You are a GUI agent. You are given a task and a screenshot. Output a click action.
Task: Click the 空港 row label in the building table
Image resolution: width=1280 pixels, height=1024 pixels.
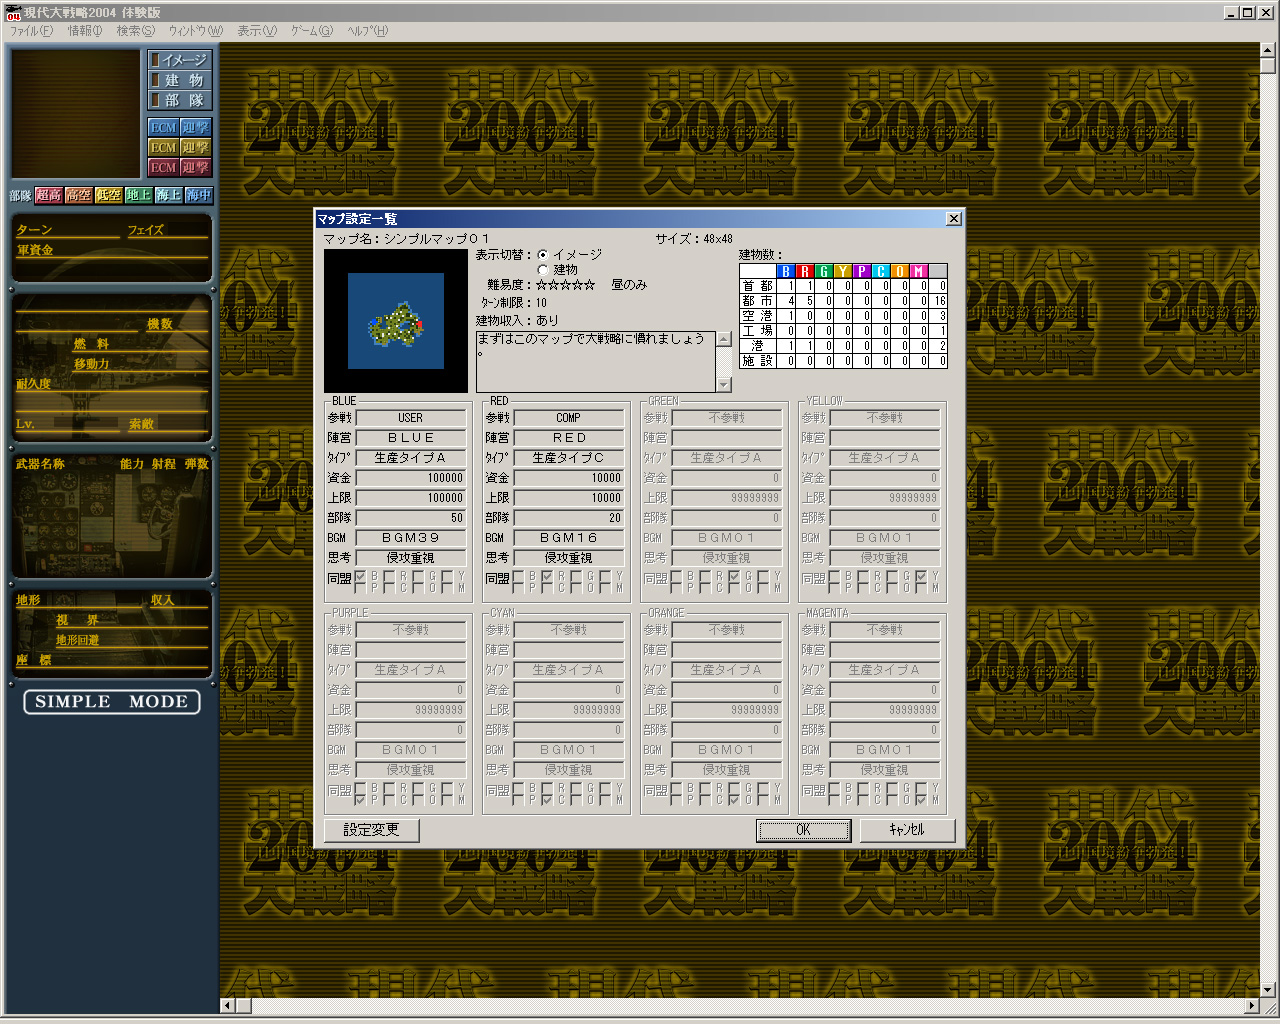(757, 316)
